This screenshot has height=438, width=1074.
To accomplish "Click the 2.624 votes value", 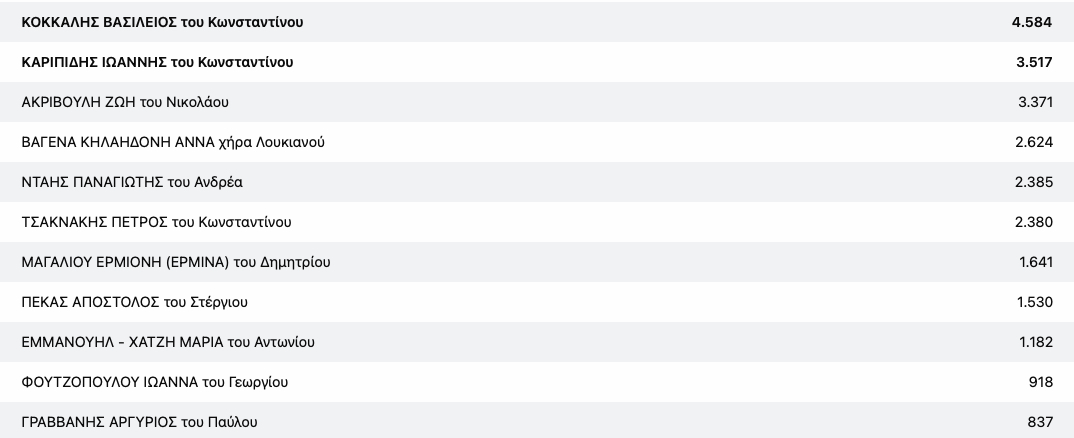I will pos(1033,142).
